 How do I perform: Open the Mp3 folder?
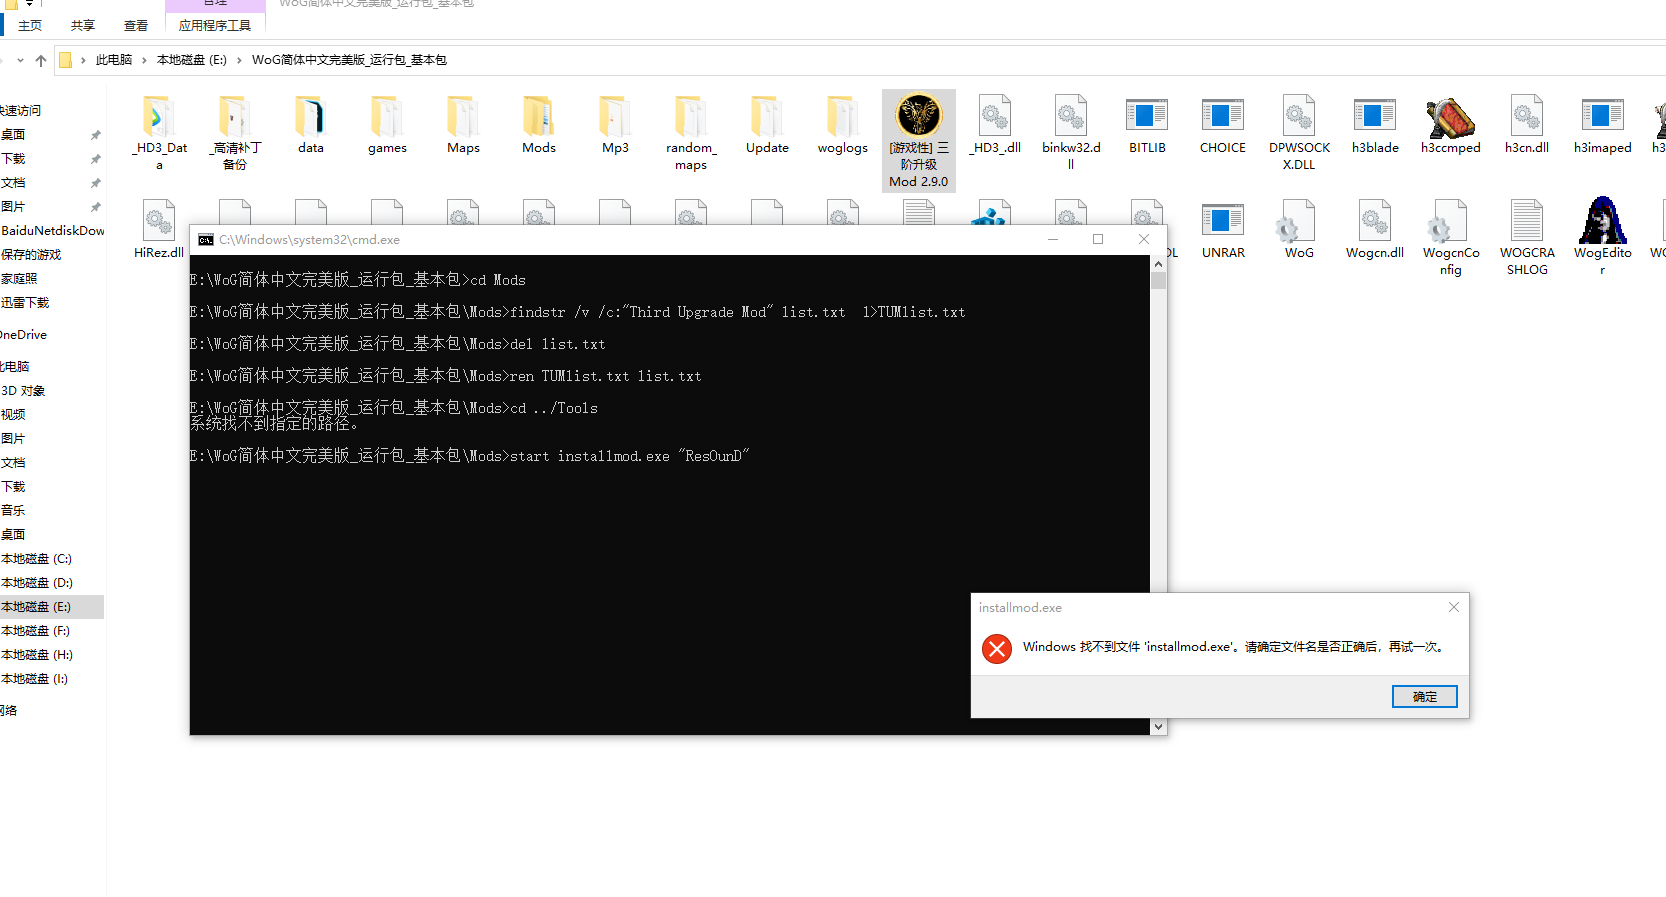tap(615, 125)
